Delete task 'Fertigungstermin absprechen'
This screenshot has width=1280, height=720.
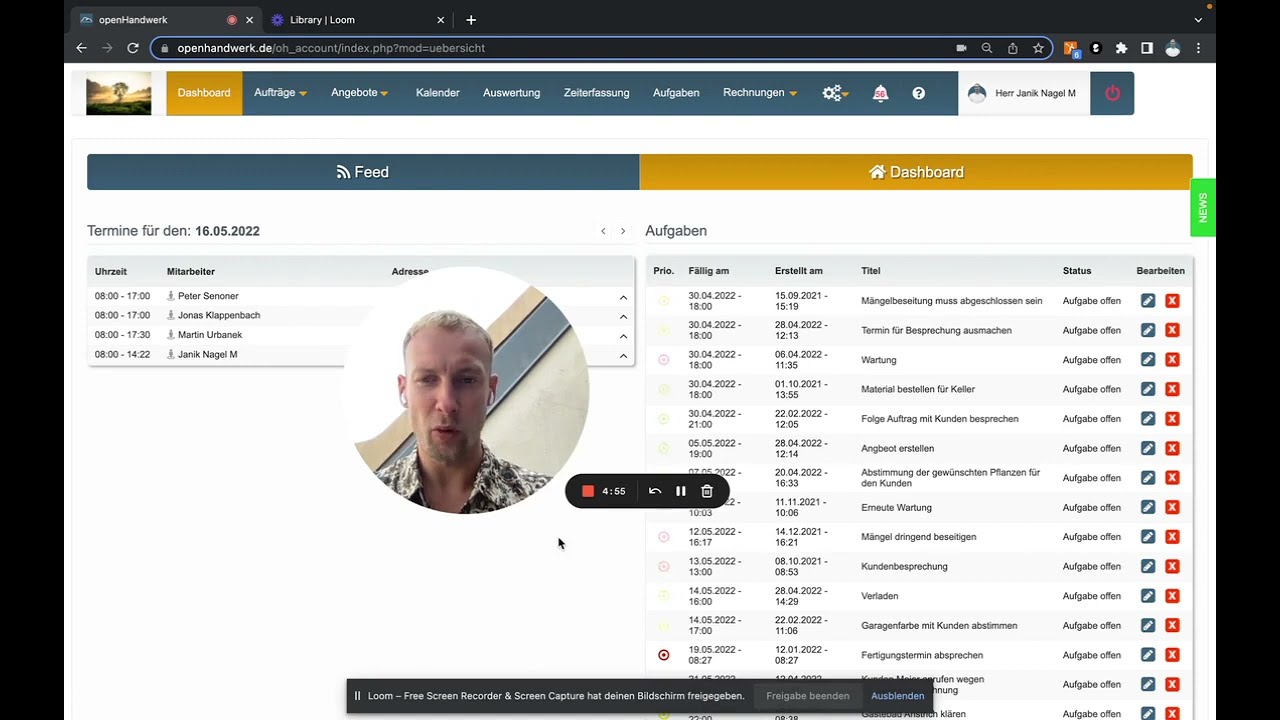[x=1172, y=655]
